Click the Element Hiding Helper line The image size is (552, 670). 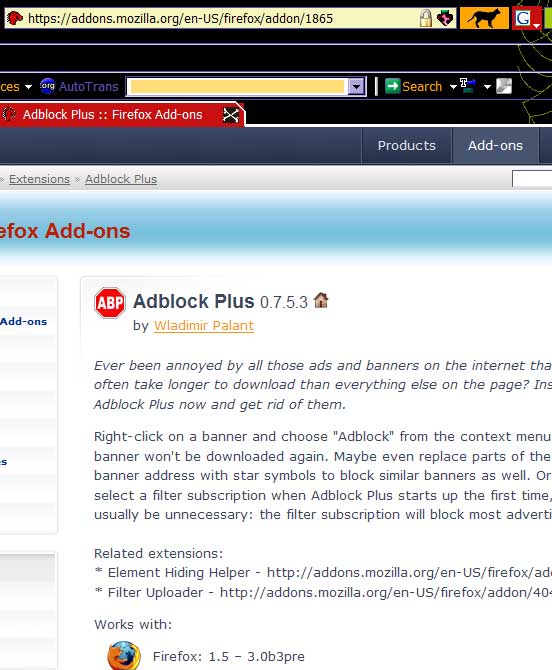click(x=323, y=573)
